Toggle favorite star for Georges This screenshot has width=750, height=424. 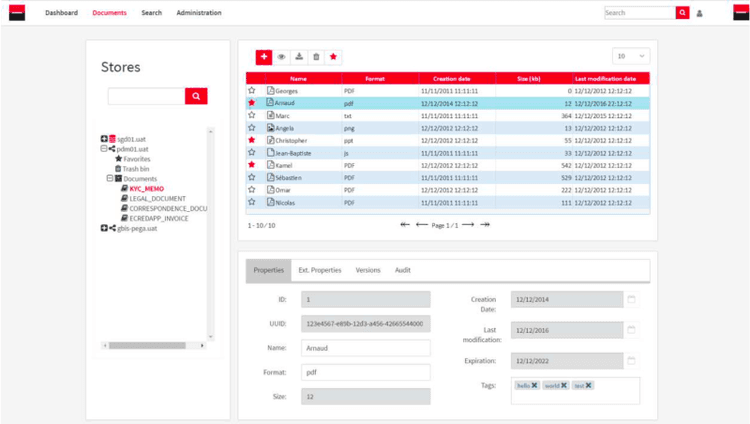point(252,90)
